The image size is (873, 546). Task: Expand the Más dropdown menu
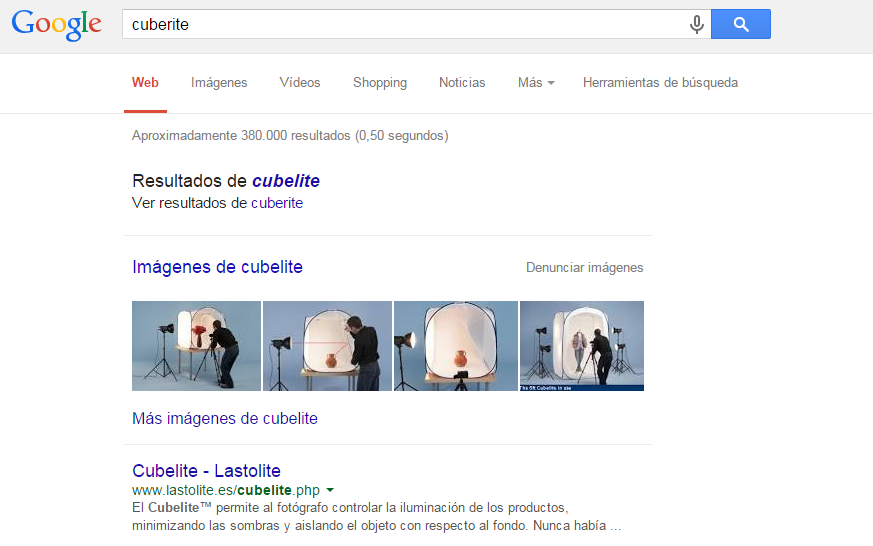point(536,83)
